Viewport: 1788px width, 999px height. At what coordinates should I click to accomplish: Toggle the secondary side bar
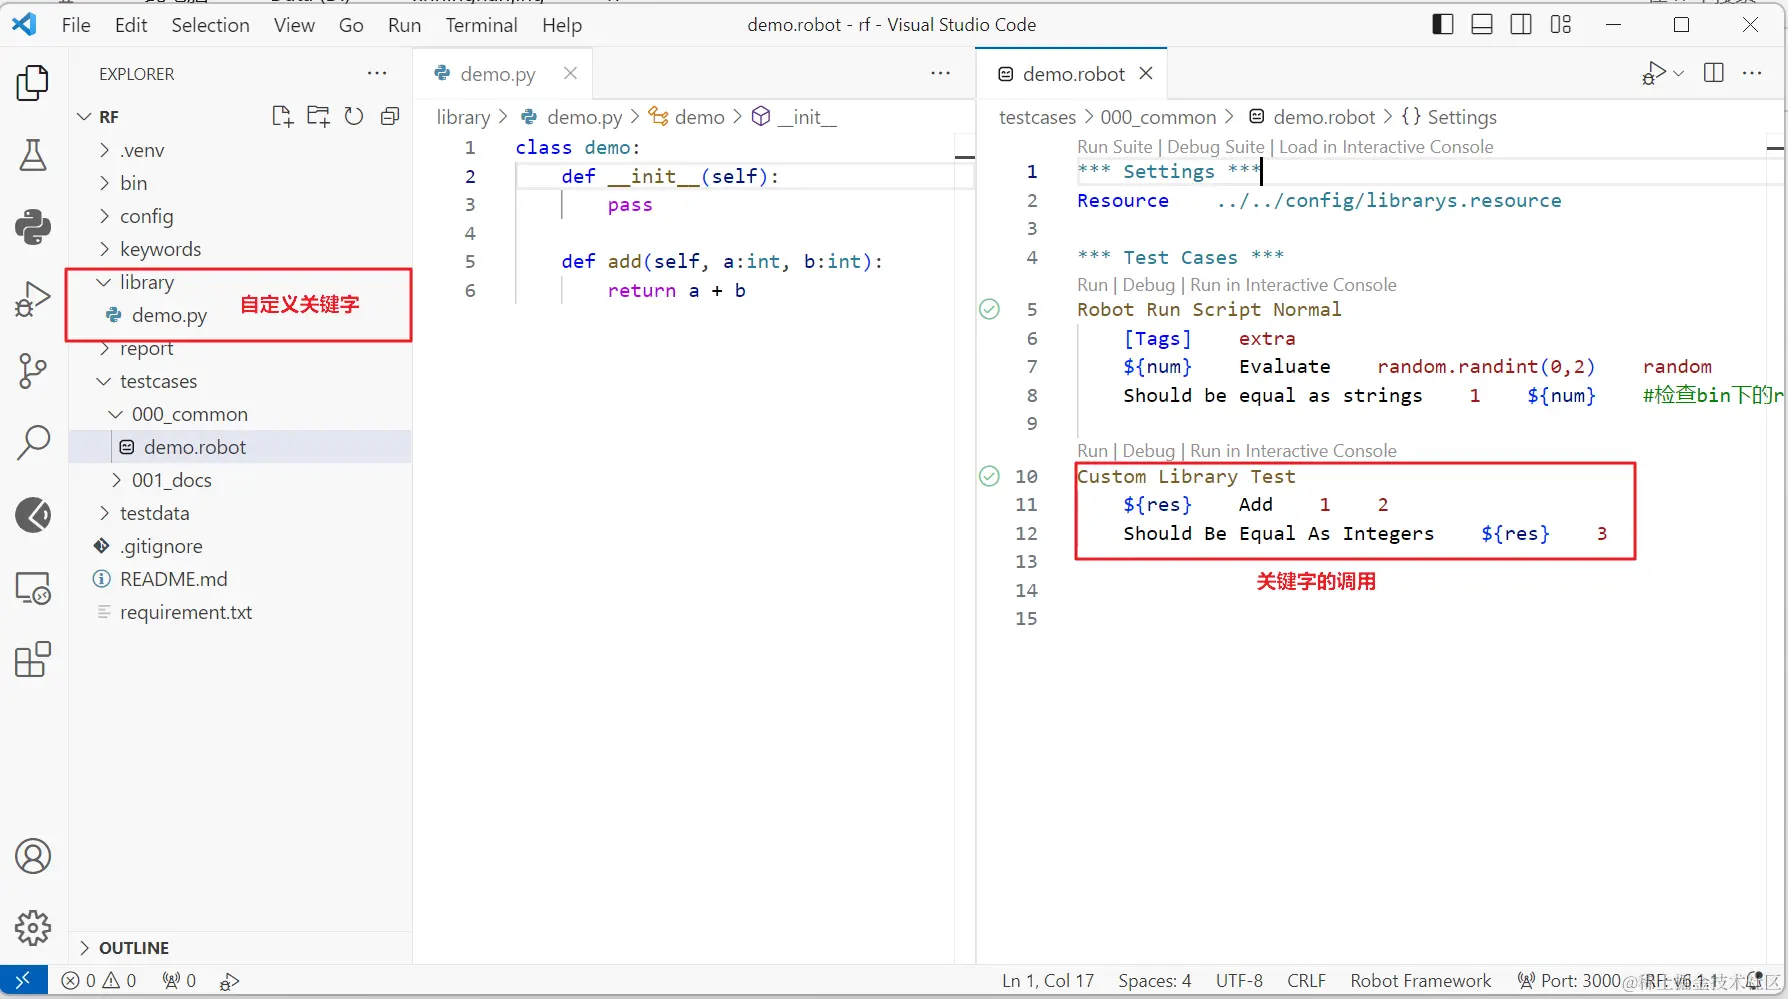(1521, 25)
